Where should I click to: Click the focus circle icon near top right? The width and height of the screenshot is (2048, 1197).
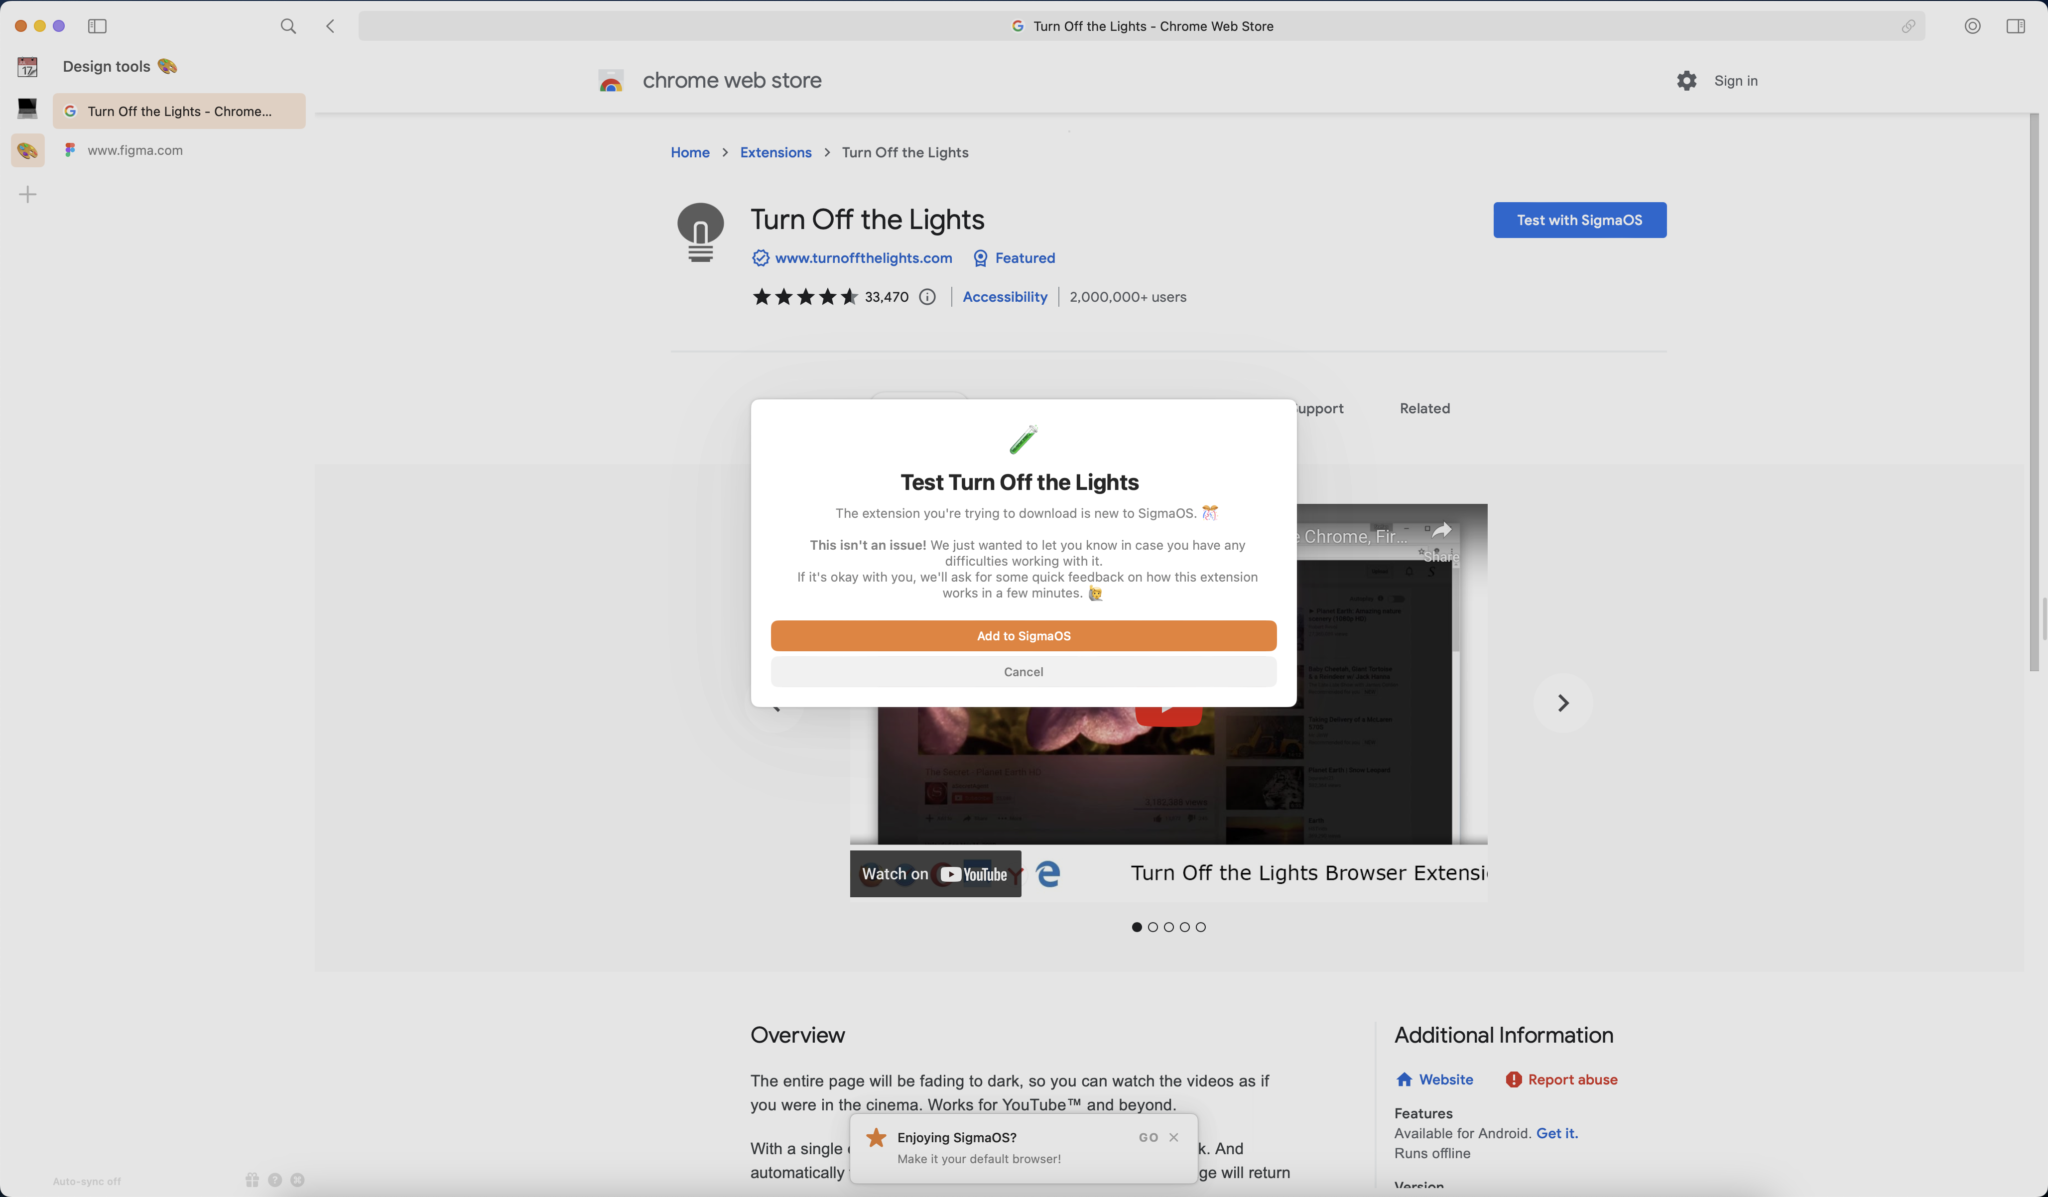point(1972,26)
